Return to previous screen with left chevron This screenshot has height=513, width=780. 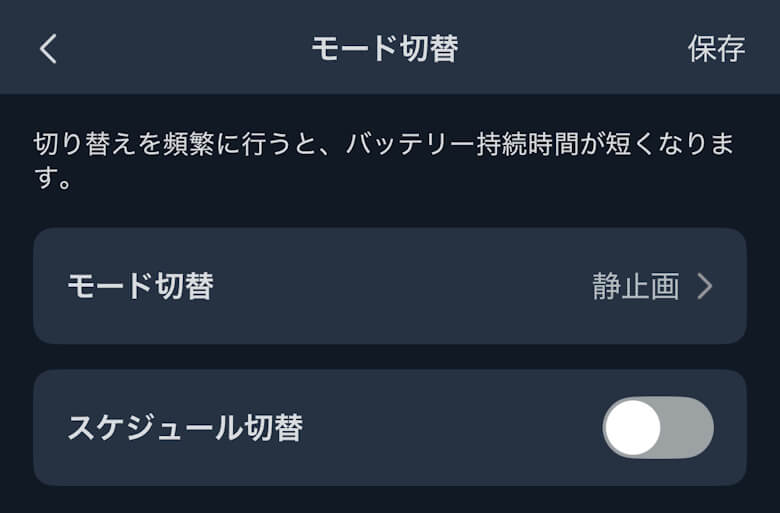[x=48, y=49]
